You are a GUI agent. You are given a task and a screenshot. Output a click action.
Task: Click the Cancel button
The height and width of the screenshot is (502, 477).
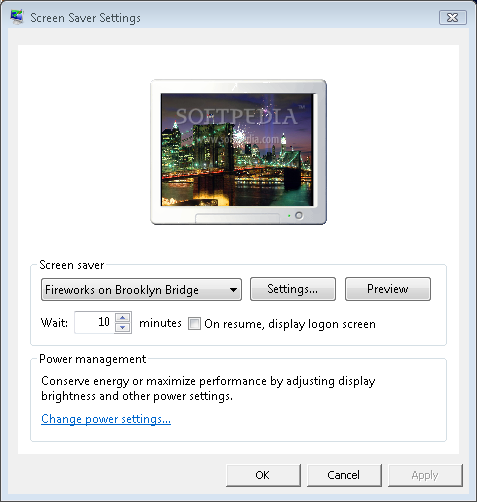[344, 475]
